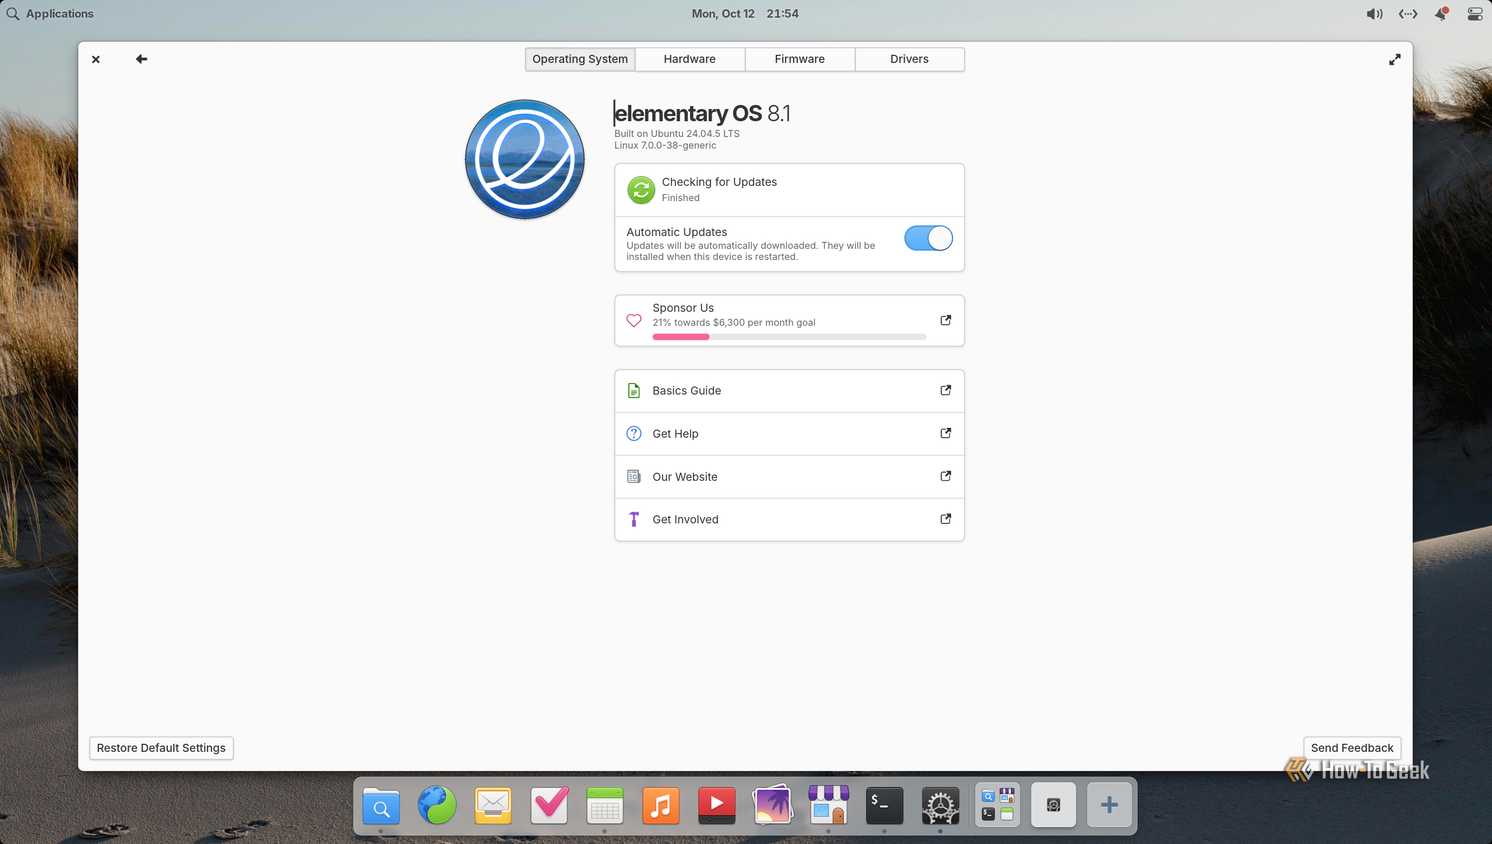Screen dimensions: 1492x844
Task: Open the Calendar app from the dock
Action: [605, 805]
